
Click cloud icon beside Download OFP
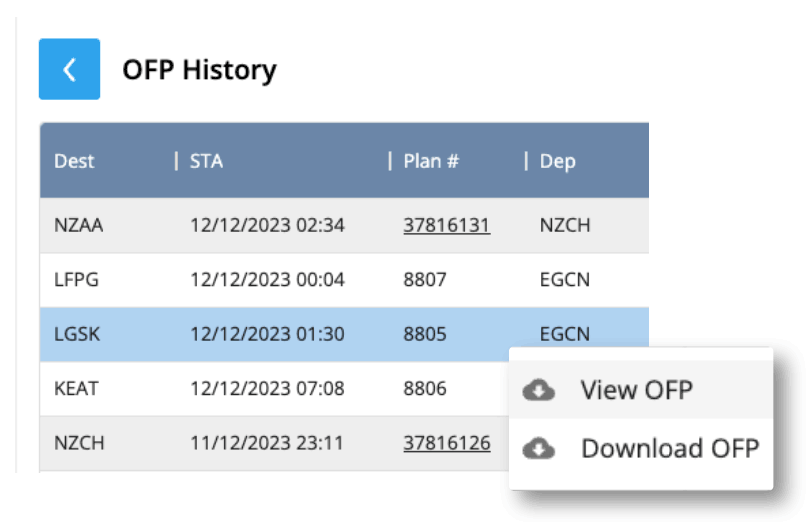point(539,448)
